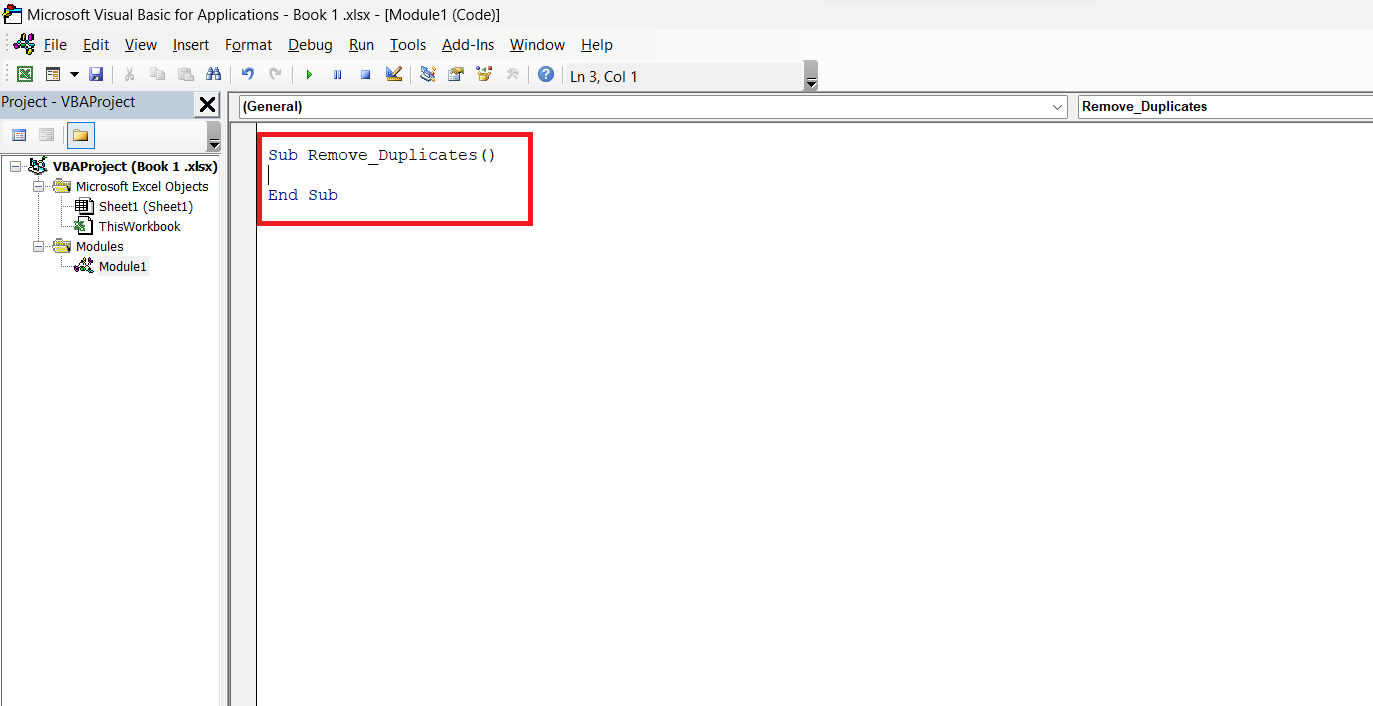Open VBA Help question mark icon
This screenshot has width=1373, height=706.
546,75
